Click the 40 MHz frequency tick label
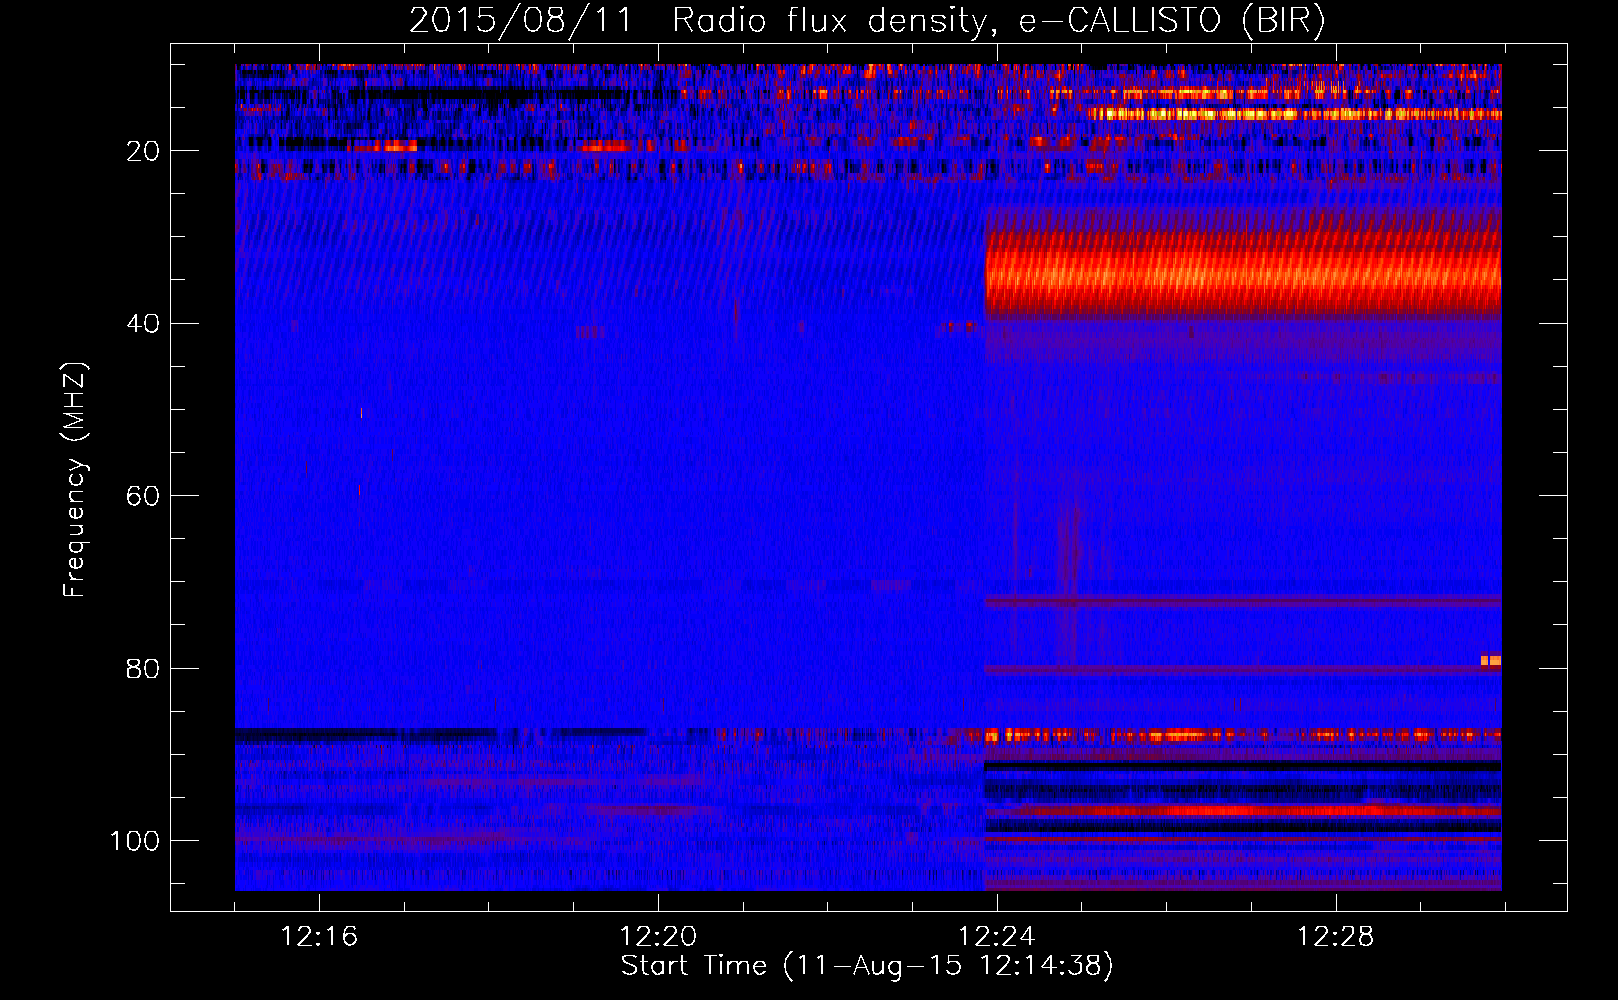This screenshot has width=1618, height=1000. 144,324
